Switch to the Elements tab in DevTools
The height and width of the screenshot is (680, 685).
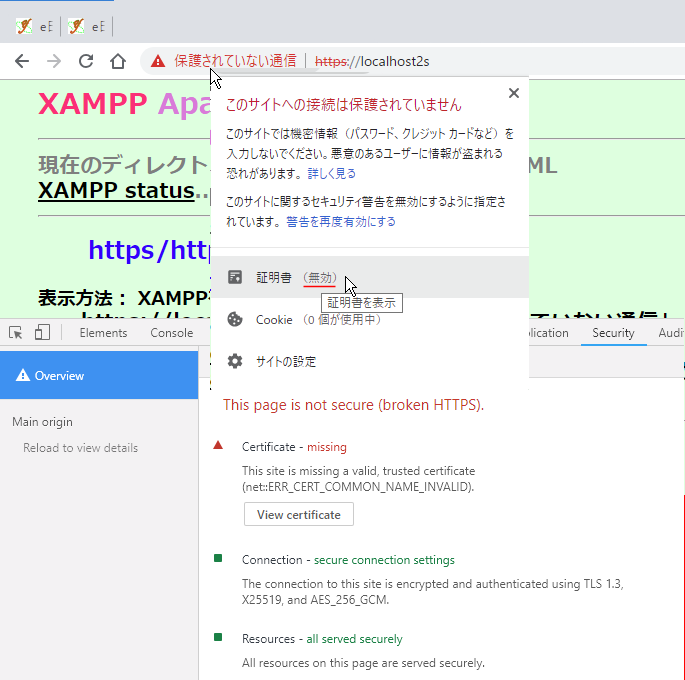point(103,333)
